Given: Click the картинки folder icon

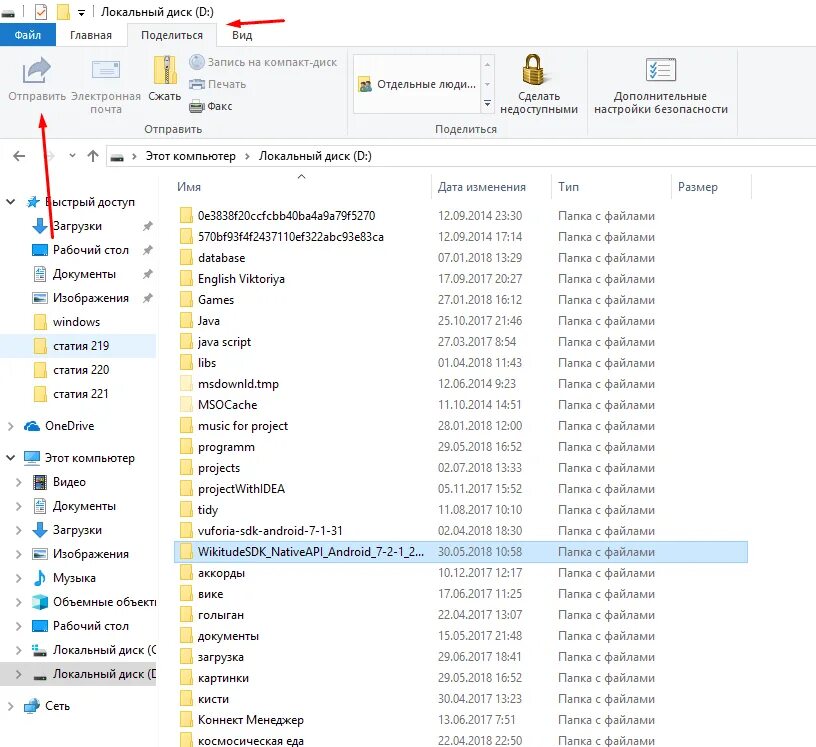Looking at the screenshot, I should (186, 678).
